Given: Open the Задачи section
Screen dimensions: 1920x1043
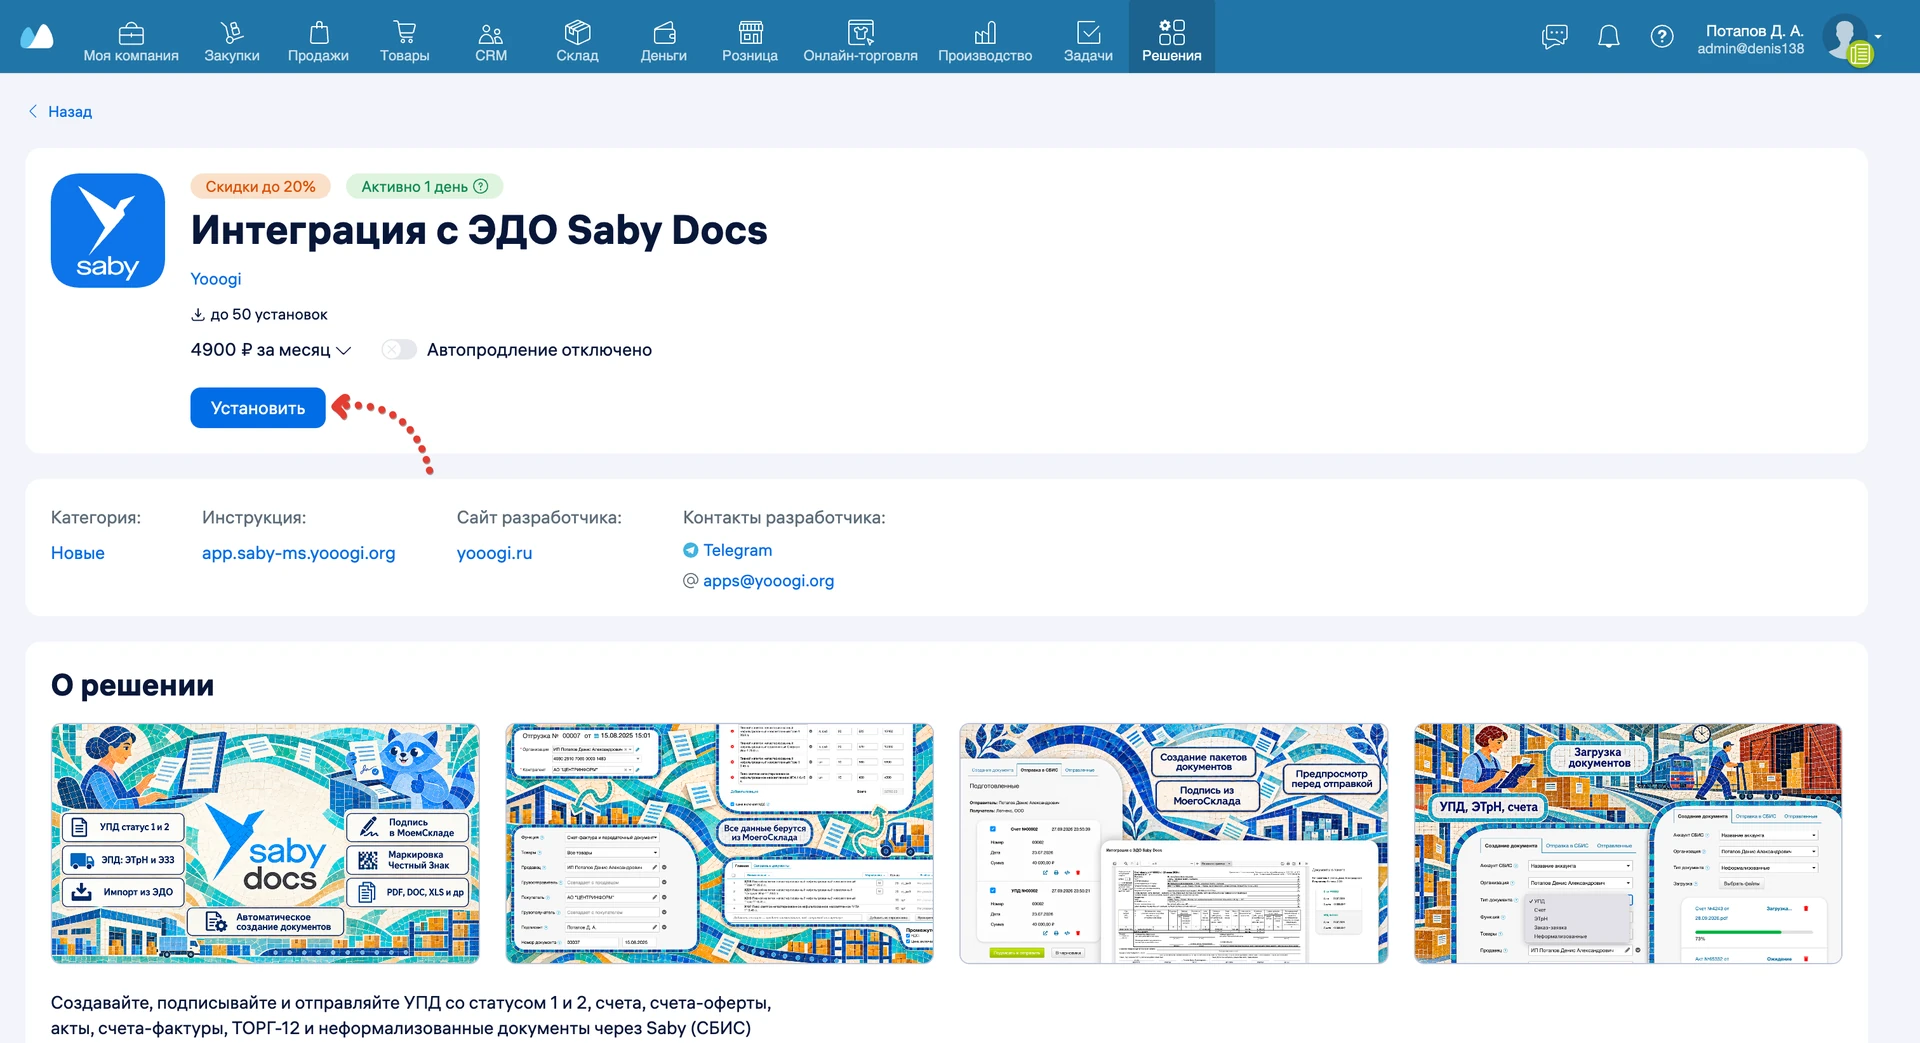Looking at the screenshot, I should coord(1088,41).
